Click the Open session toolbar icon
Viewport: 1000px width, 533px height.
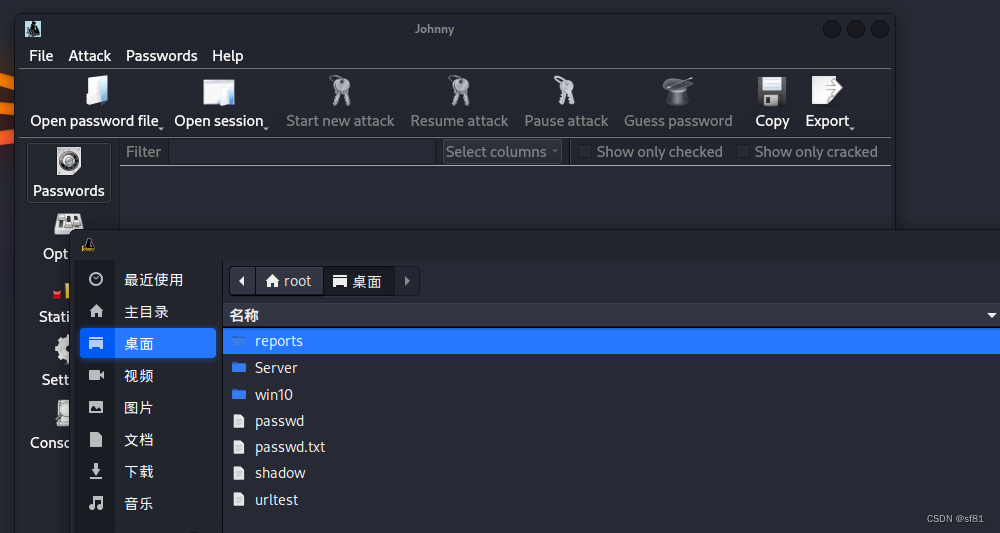(219, 92)
